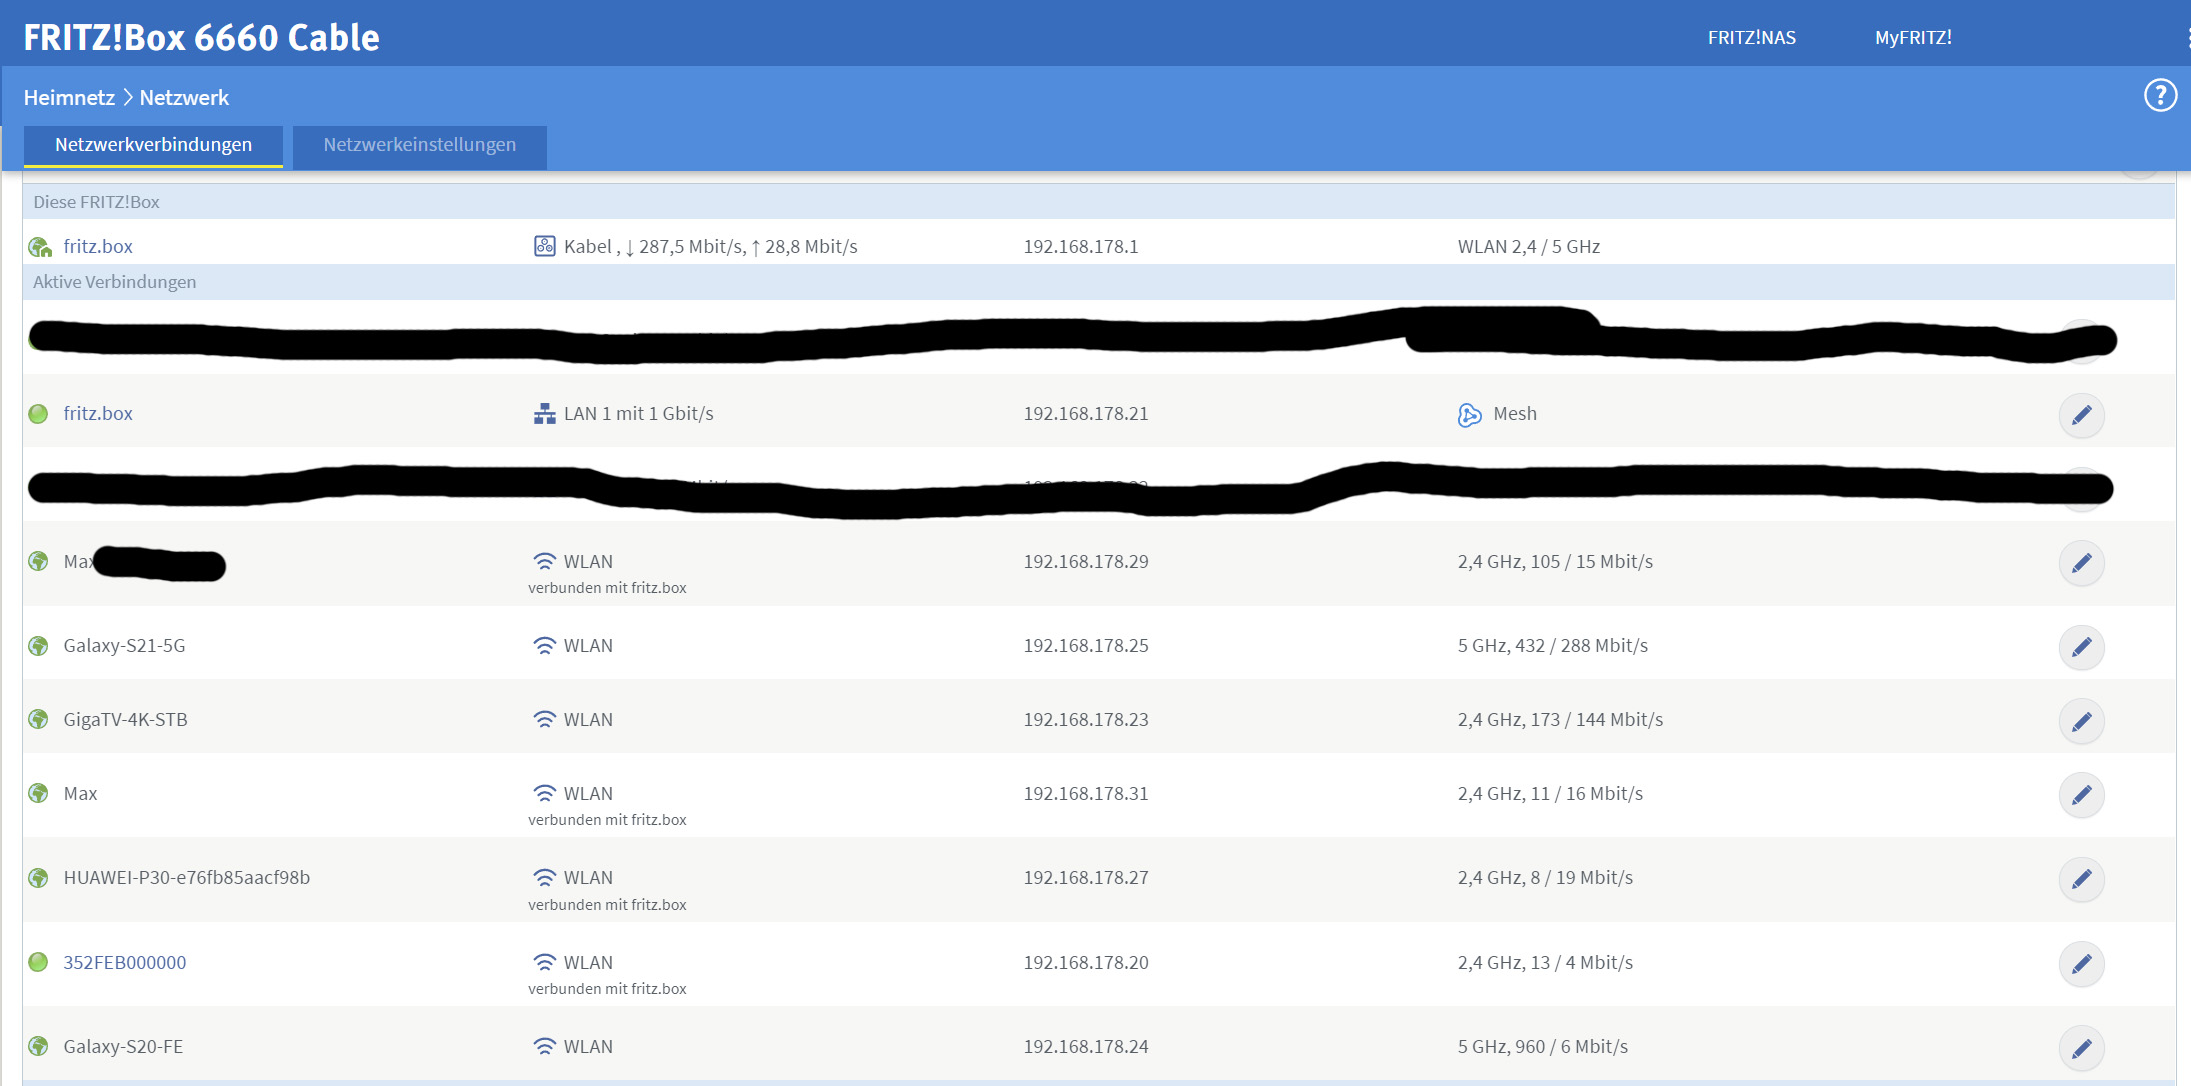
Task: Open FRITZ!NAS in the header
Action: point(1751,38)
